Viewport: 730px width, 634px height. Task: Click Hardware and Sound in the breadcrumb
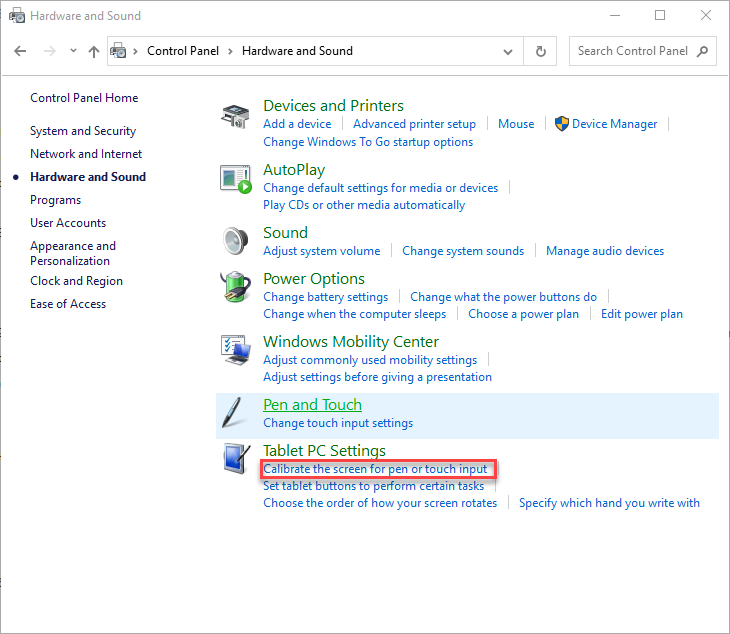coord(297,51)
